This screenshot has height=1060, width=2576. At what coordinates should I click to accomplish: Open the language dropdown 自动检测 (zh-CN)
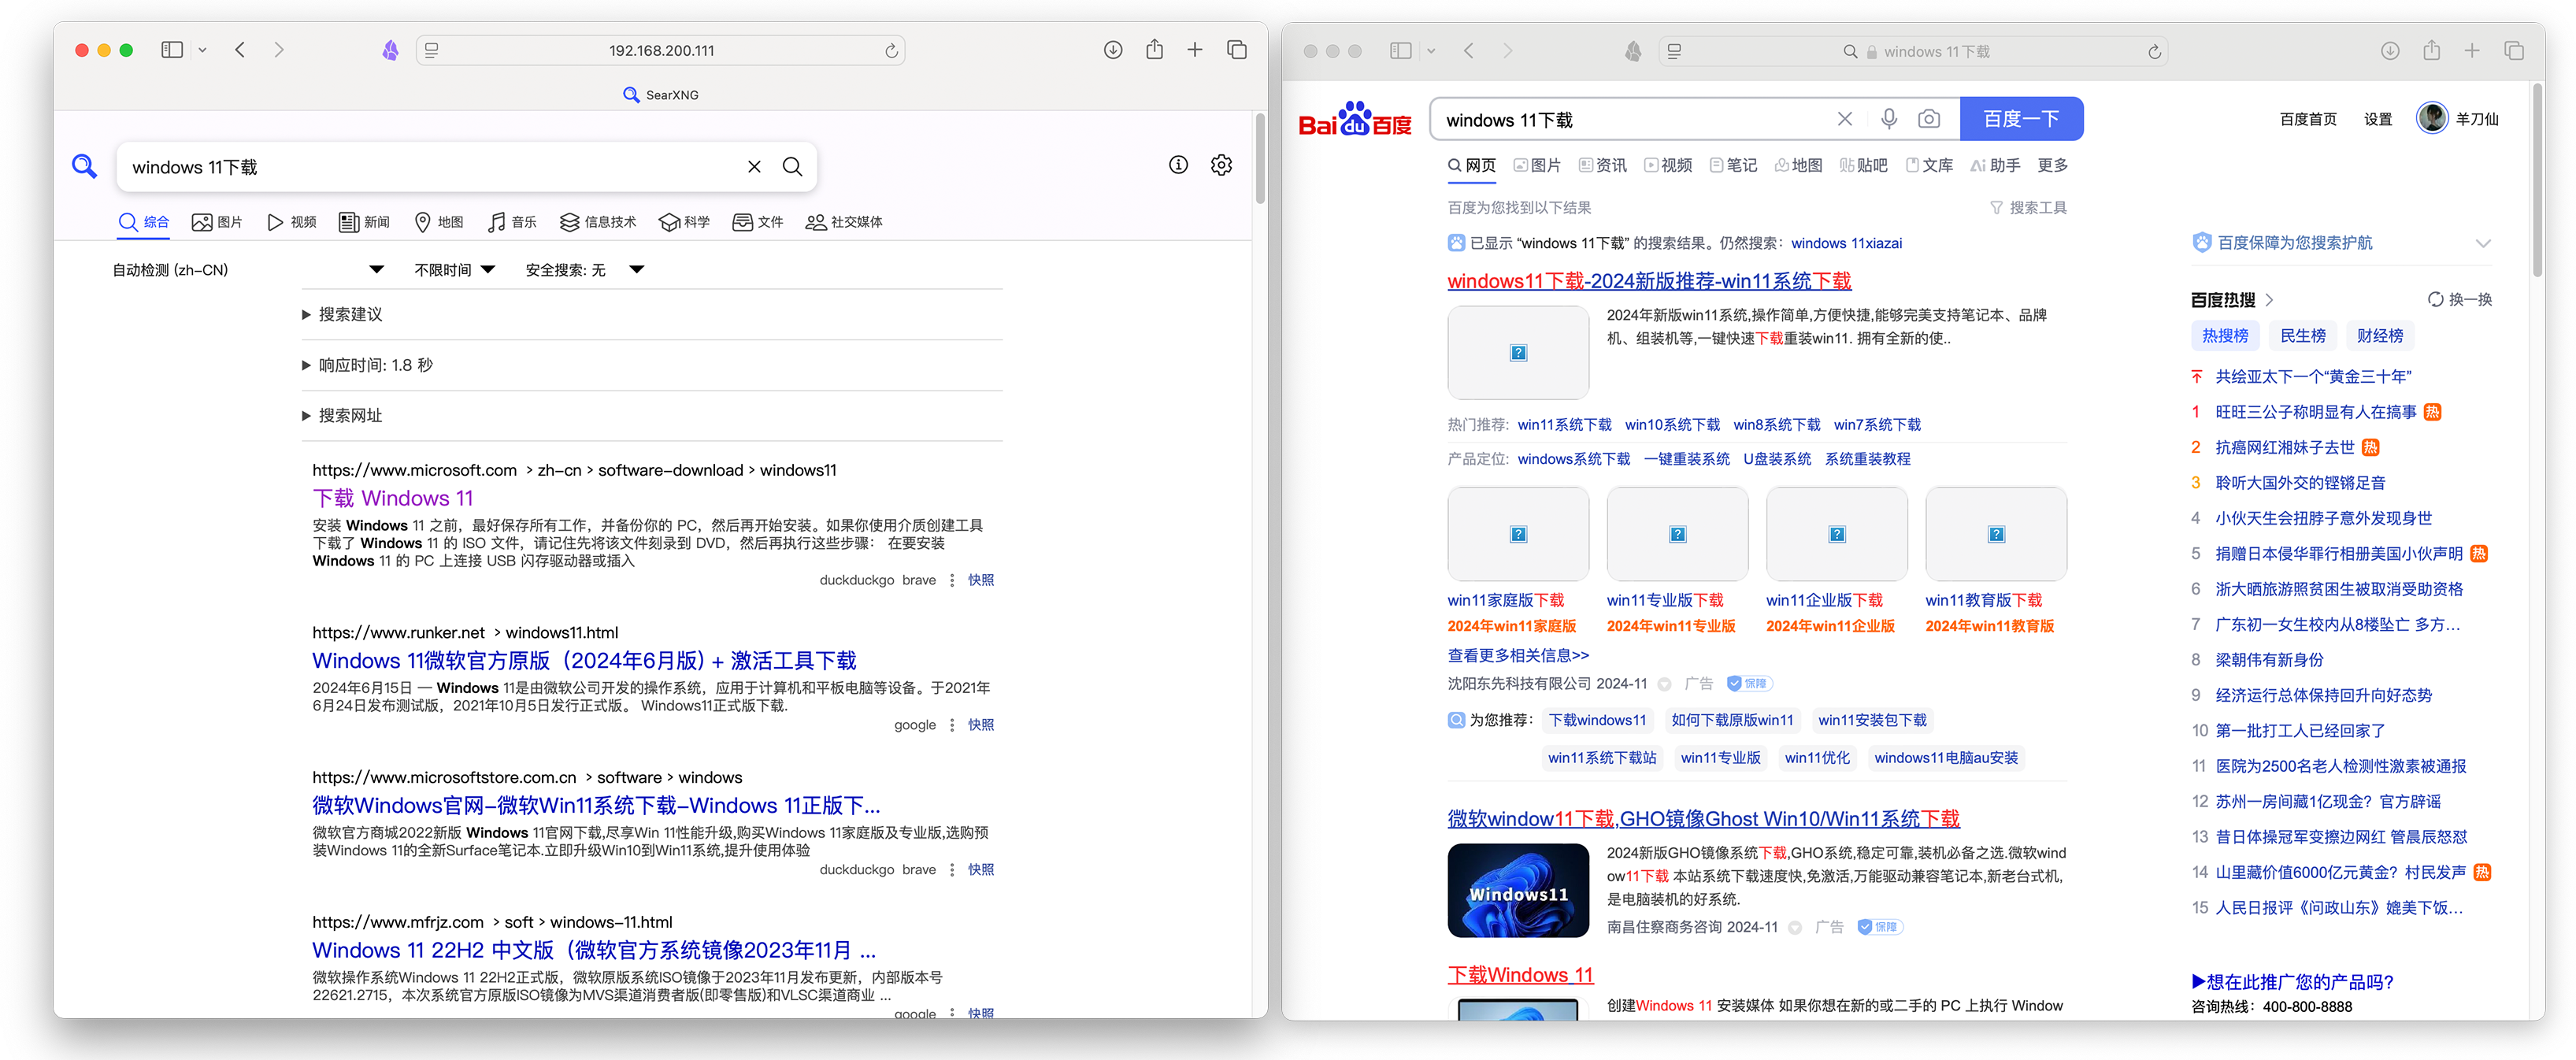click(247, 270)
